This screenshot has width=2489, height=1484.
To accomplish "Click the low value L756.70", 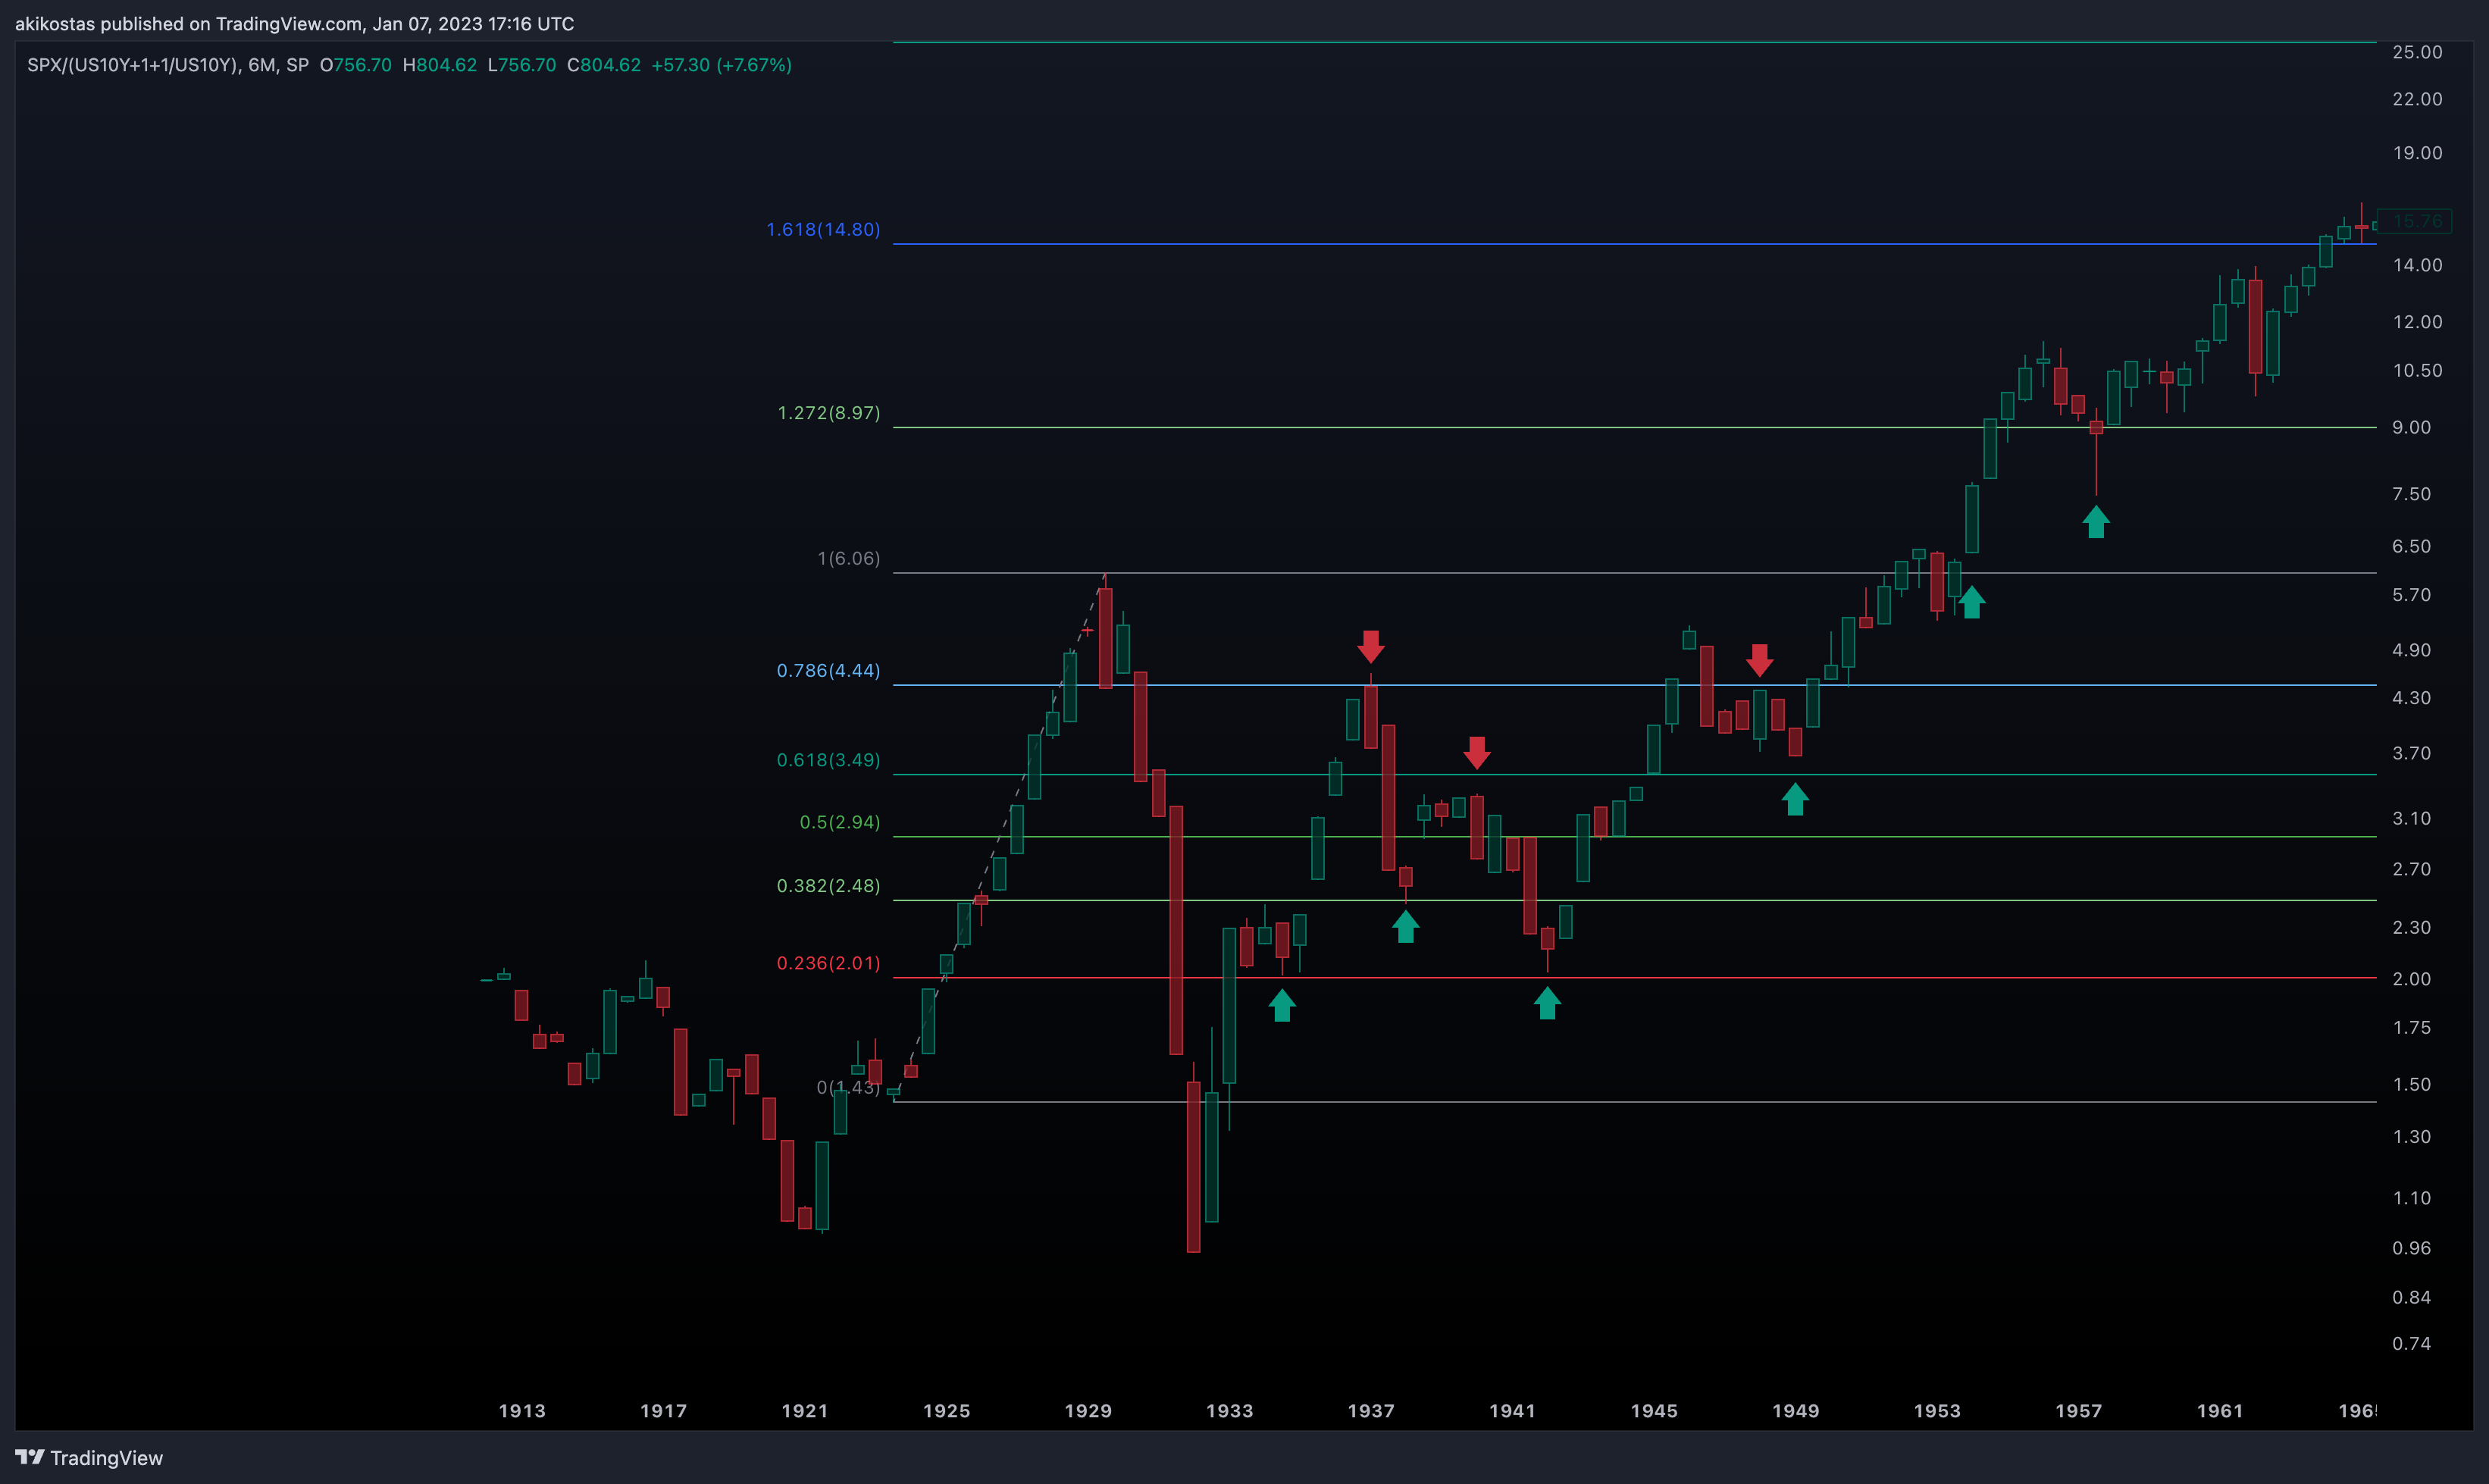I will 522,65.
